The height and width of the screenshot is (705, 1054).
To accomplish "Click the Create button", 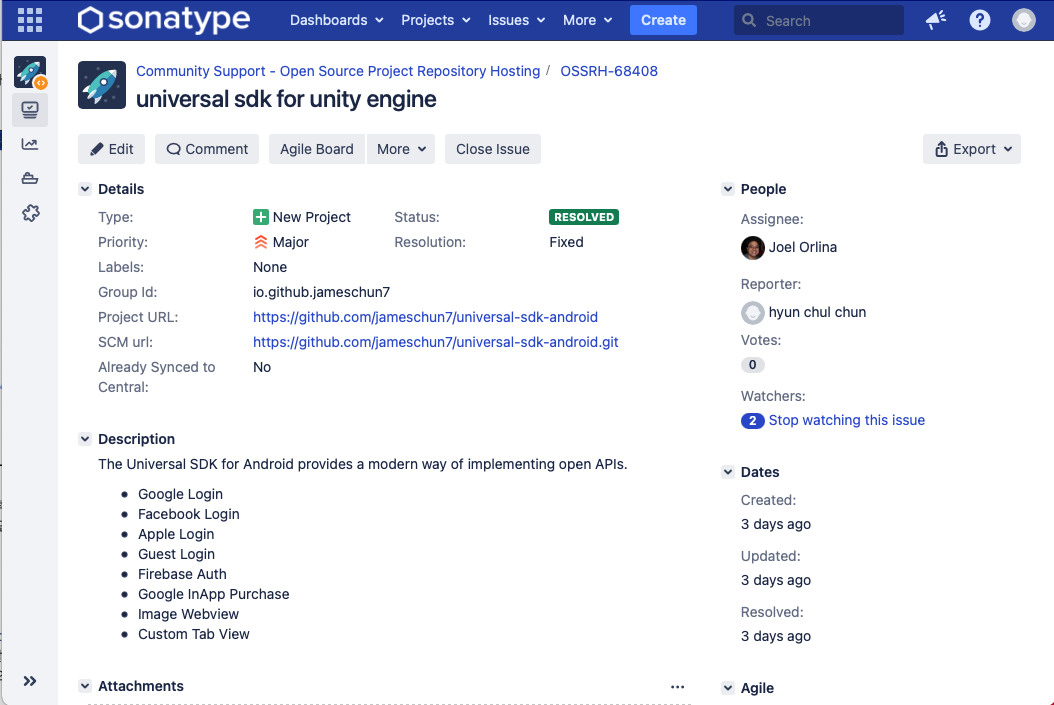I will pos(663,20).
